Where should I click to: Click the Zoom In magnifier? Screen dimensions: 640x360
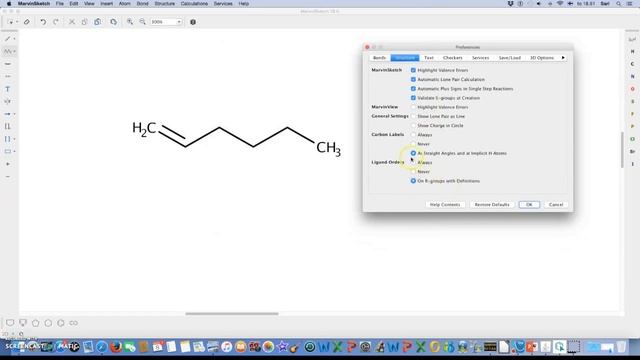130,22
